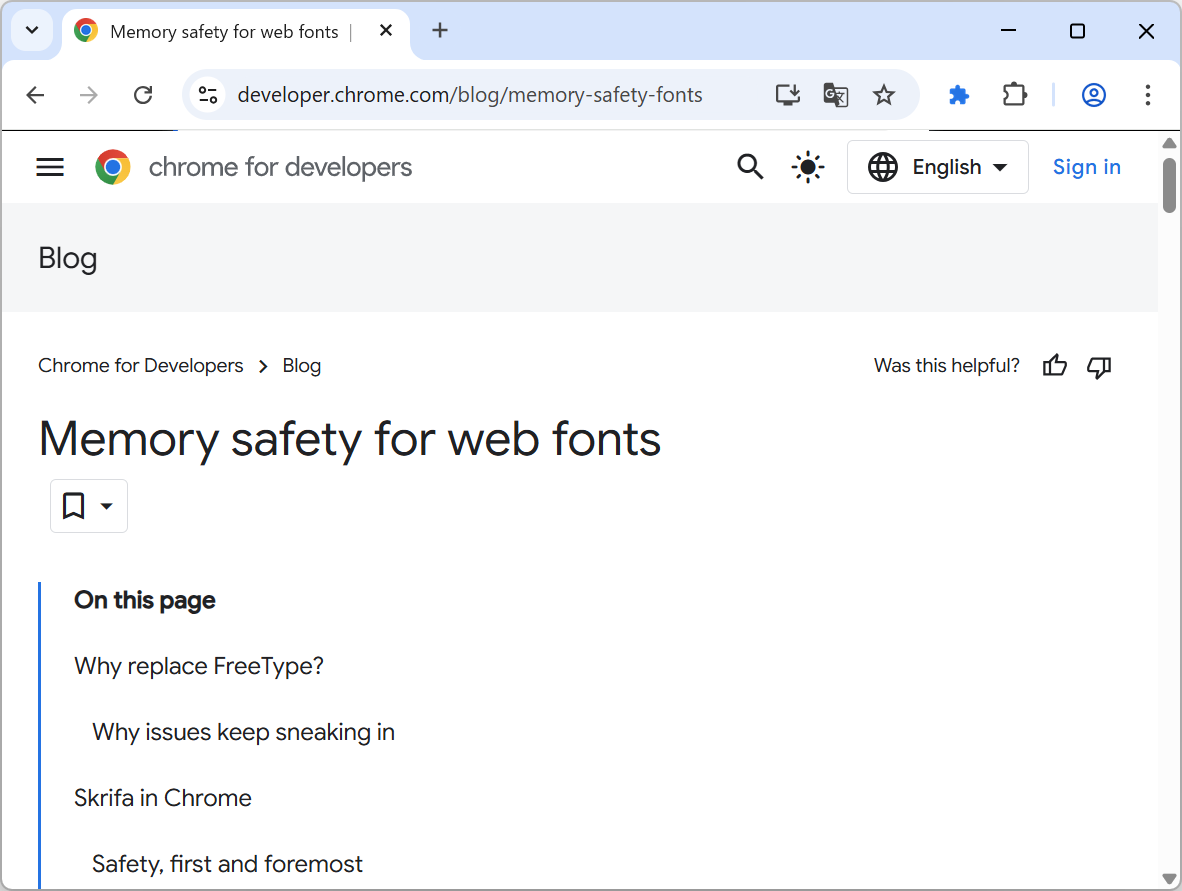Toggle dark mode with the sun icon

pos(807,166)
